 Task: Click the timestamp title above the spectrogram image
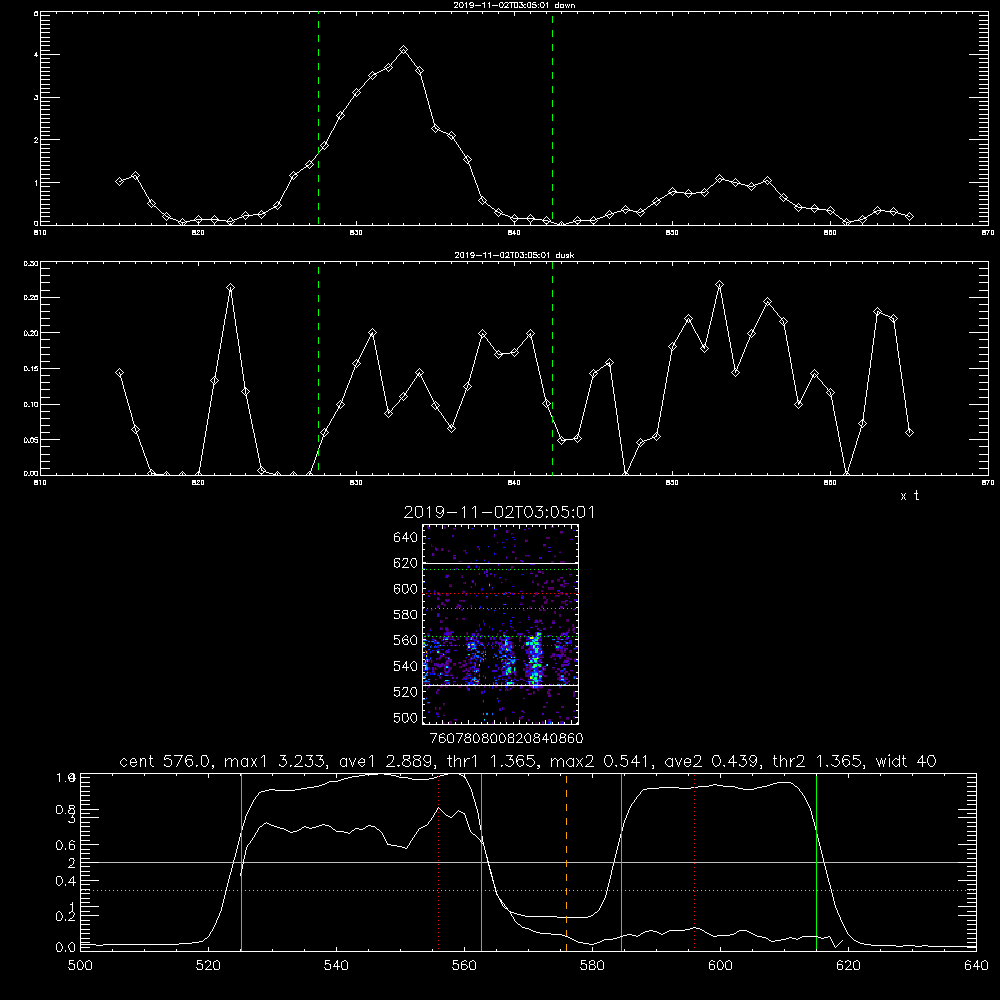pos(499,512)
